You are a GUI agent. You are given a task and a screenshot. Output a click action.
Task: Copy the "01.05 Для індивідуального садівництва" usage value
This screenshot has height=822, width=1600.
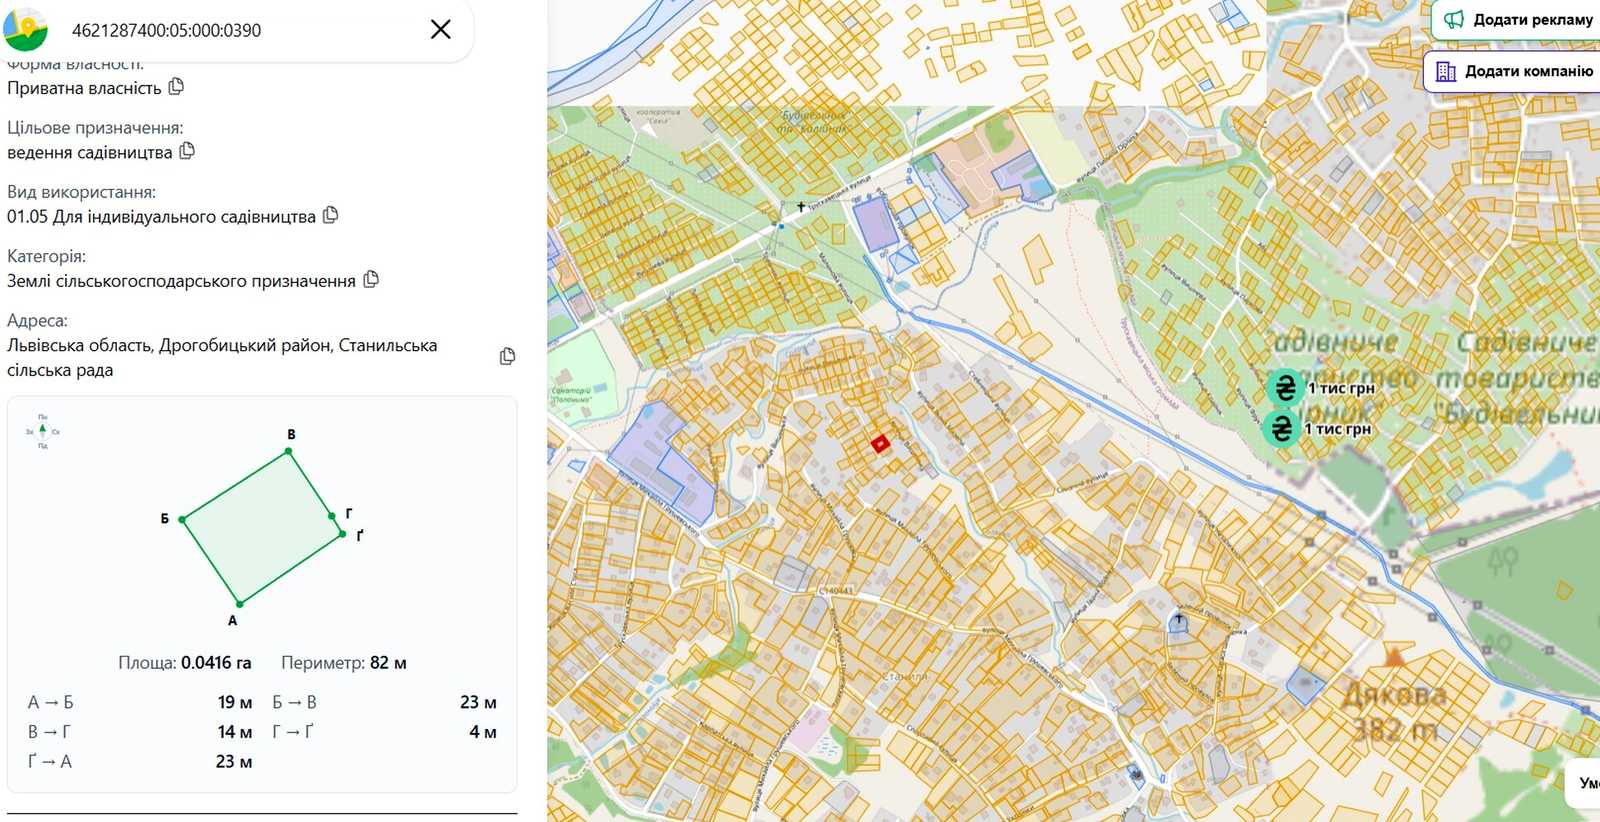tap(331, 215)
